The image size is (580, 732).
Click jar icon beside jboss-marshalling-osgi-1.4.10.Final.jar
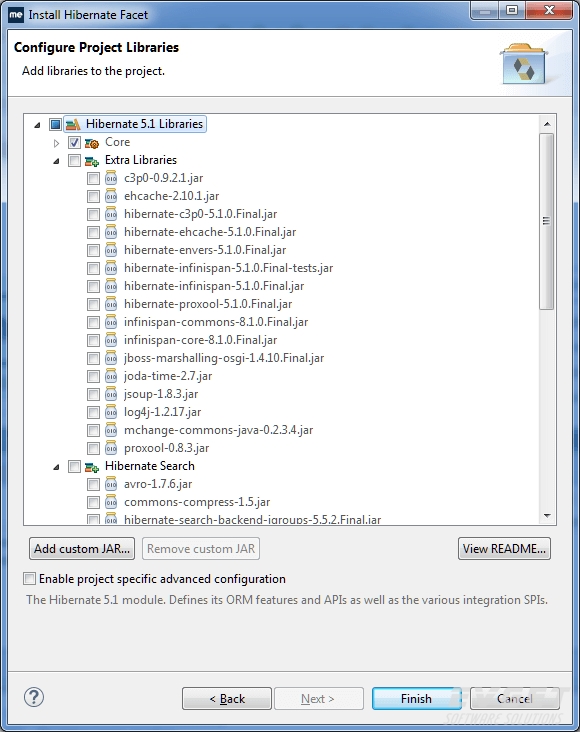[111, 358]
